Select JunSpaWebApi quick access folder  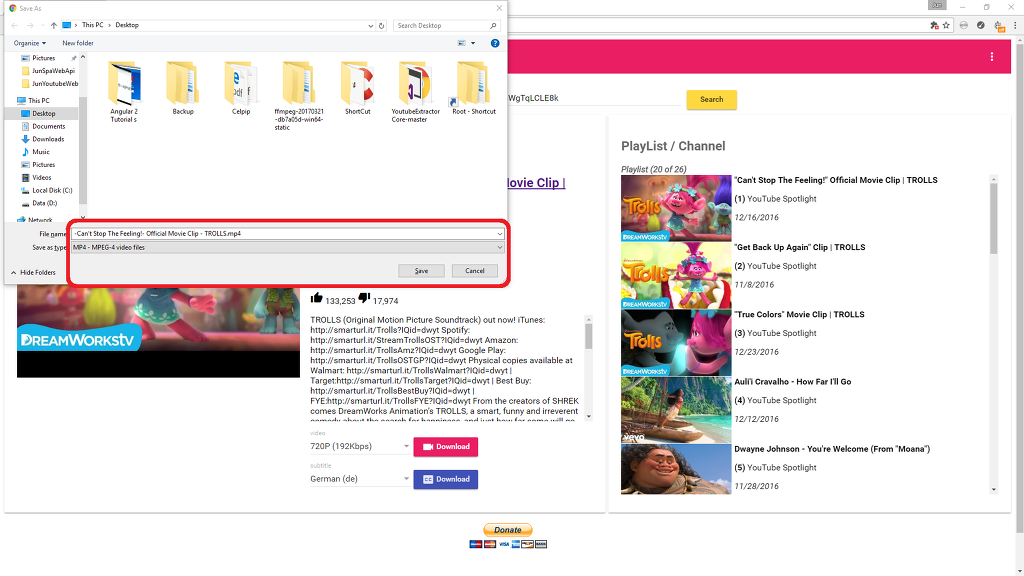click(x=53, y=71)
